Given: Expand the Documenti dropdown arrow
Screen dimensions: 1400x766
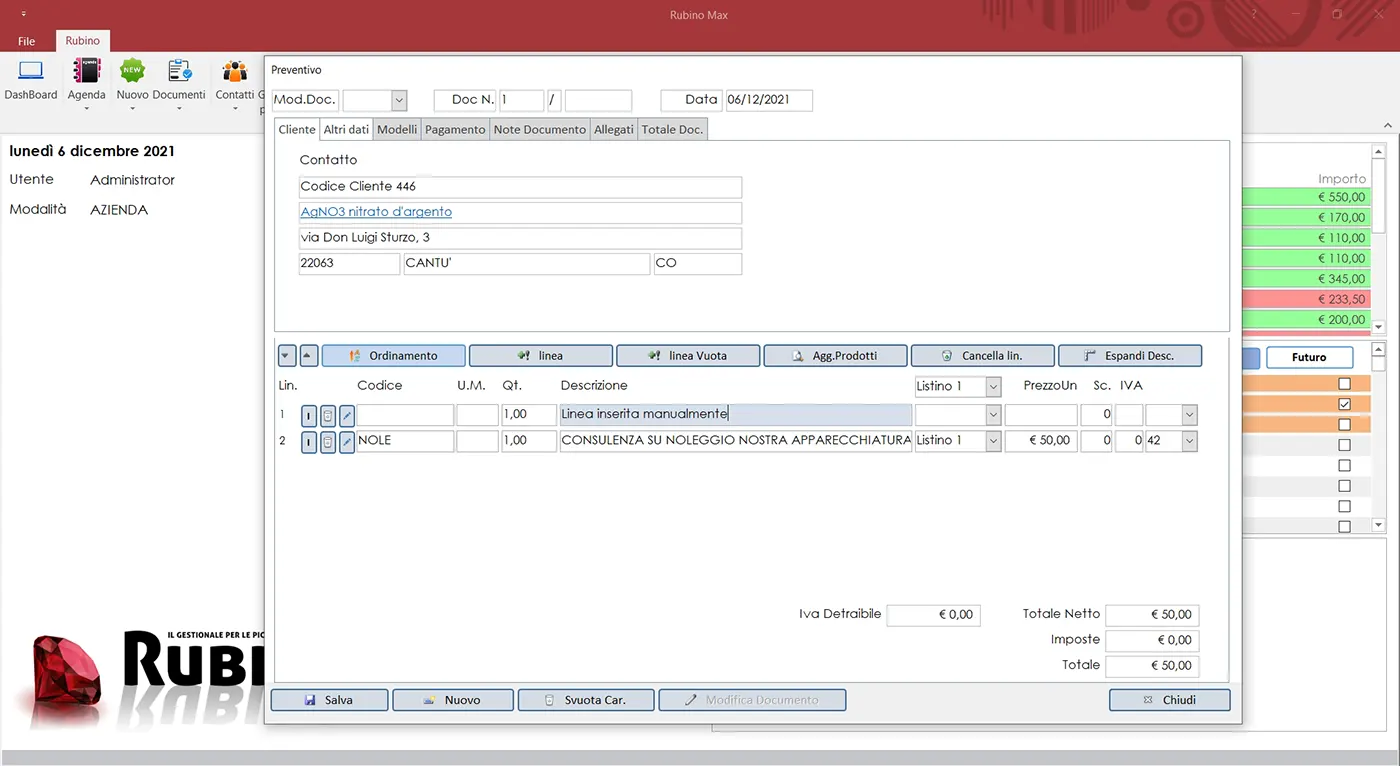Looking at the screenshot, I should coord(180,108).
